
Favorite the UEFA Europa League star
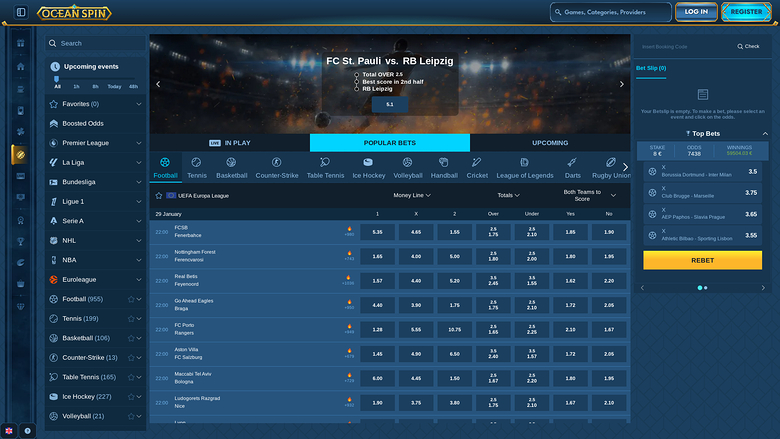159,196
